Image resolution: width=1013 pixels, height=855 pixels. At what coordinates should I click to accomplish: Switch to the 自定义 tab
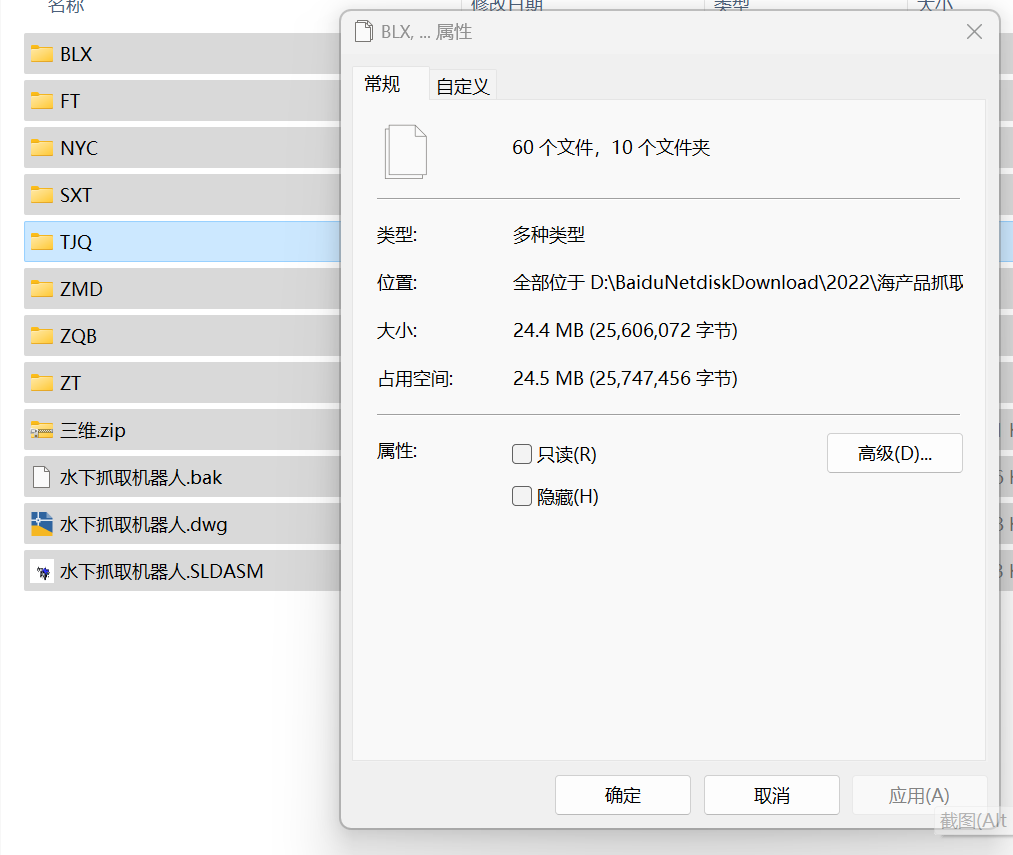click(x=462, y=84)
